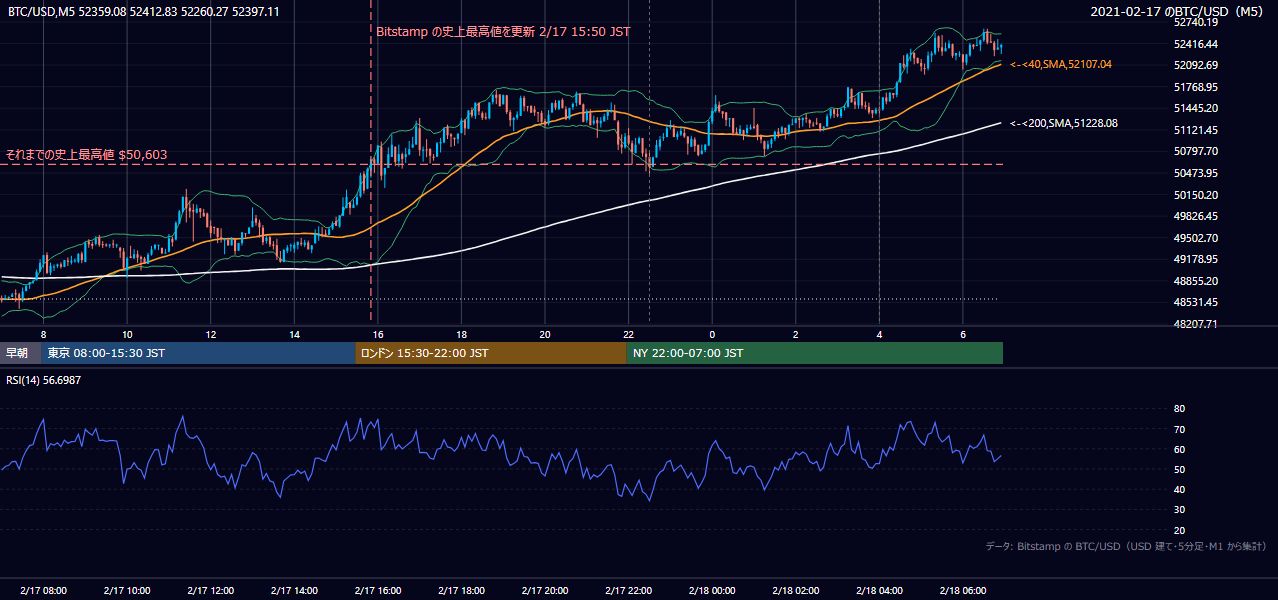Click the RSI(14) 56.6987 indicator label
Viewport: 1278px width, 600px height.
(x=44, y=380)
